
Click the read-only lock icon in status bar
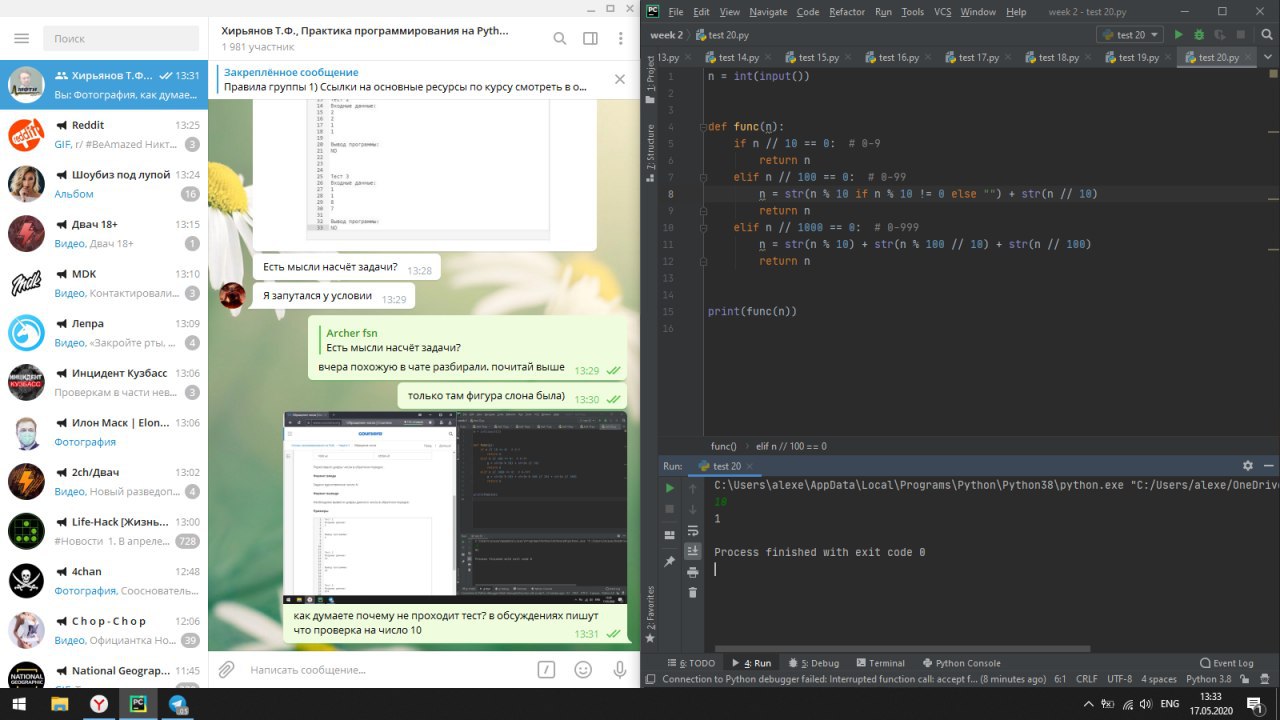coord(1245,679)
